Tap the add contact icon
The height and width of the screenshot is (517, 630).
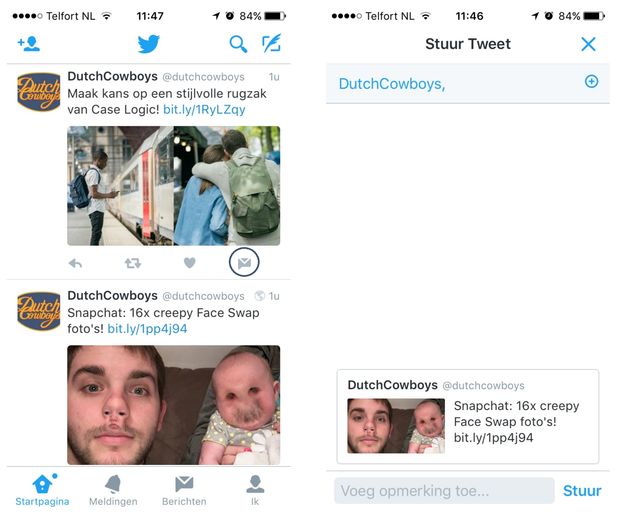pos(29,44)
